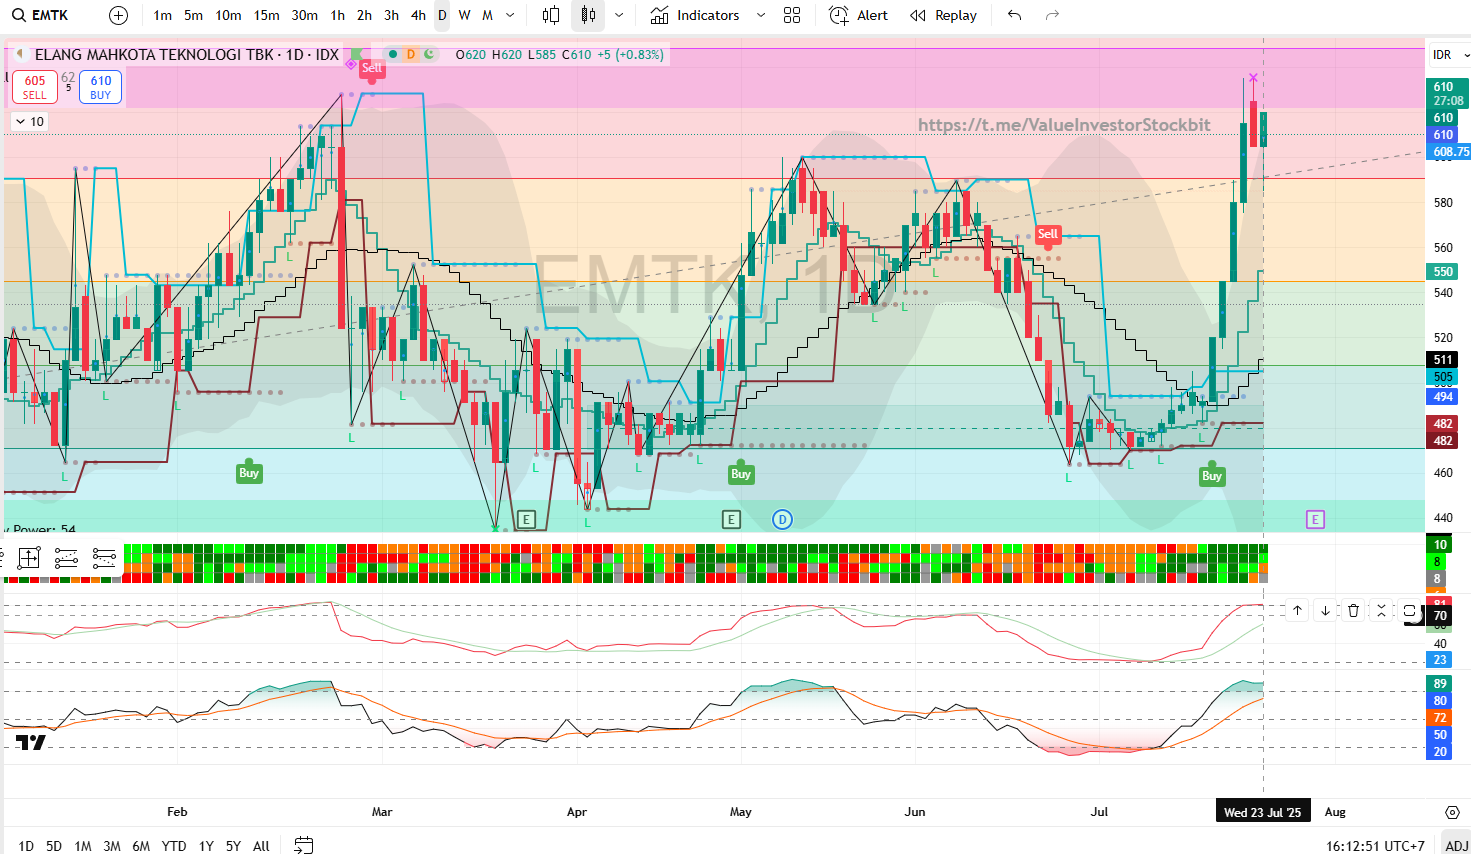
Task: Click the 610 BUY button
Action: tap(101, 87)
